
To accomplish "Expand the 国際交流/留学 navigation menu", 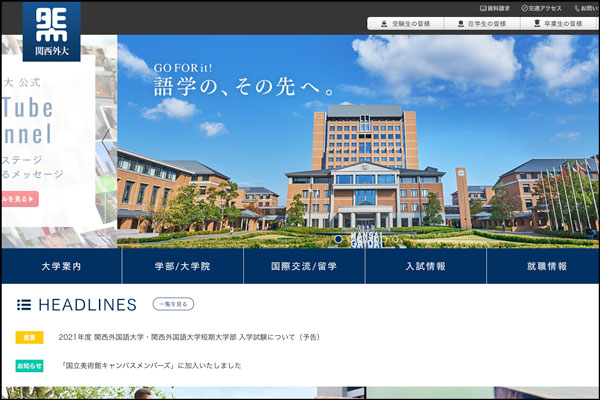I will point(303,266).
